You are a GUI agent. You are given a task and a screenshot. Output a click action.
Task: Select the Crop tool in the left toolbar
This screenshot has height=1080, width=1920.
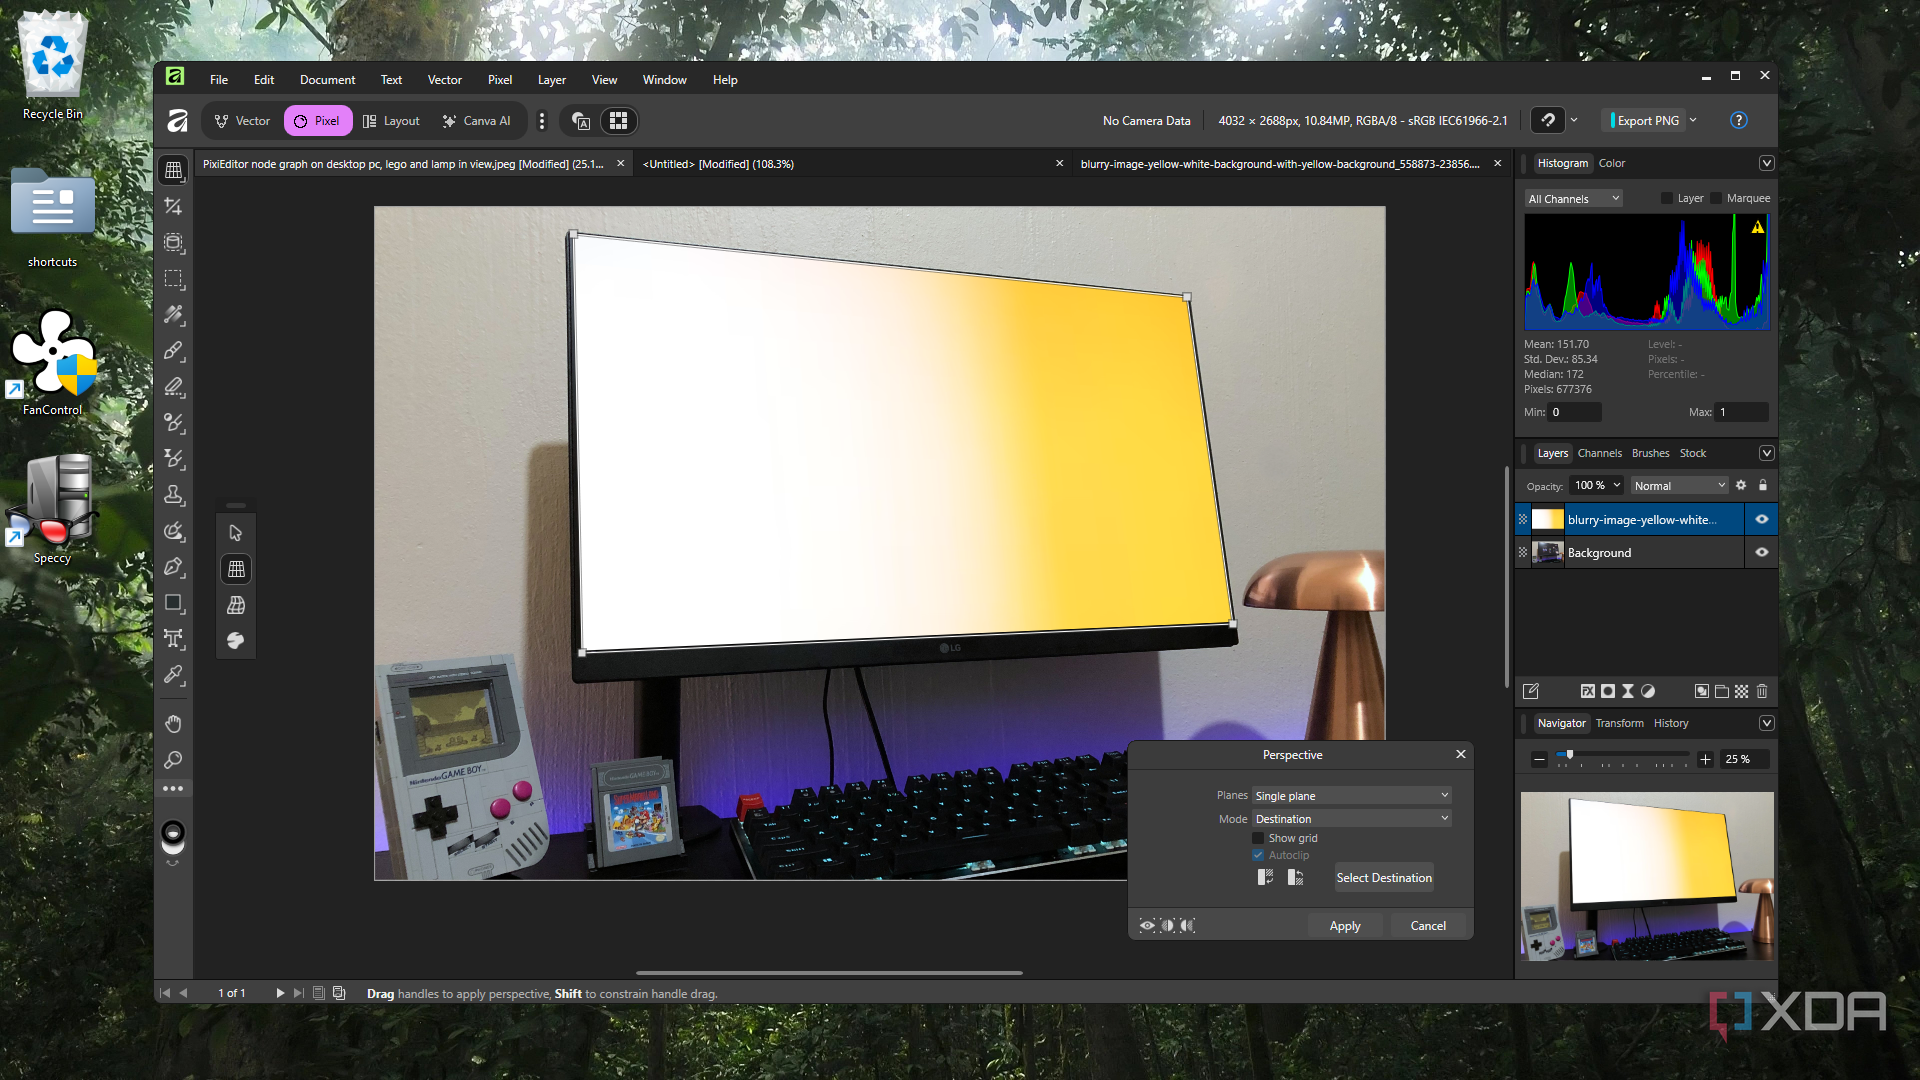pos(173,206)
